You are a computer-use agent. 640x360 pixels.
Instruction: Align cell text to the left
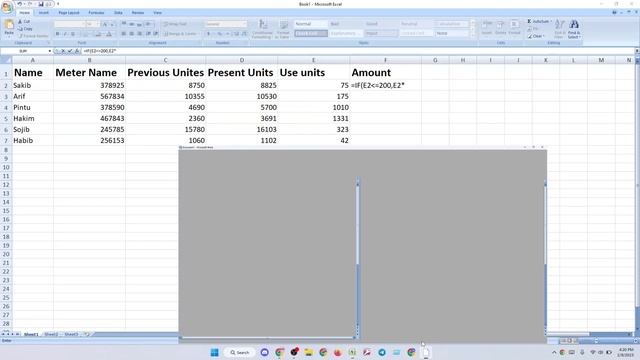click(124, 34)
